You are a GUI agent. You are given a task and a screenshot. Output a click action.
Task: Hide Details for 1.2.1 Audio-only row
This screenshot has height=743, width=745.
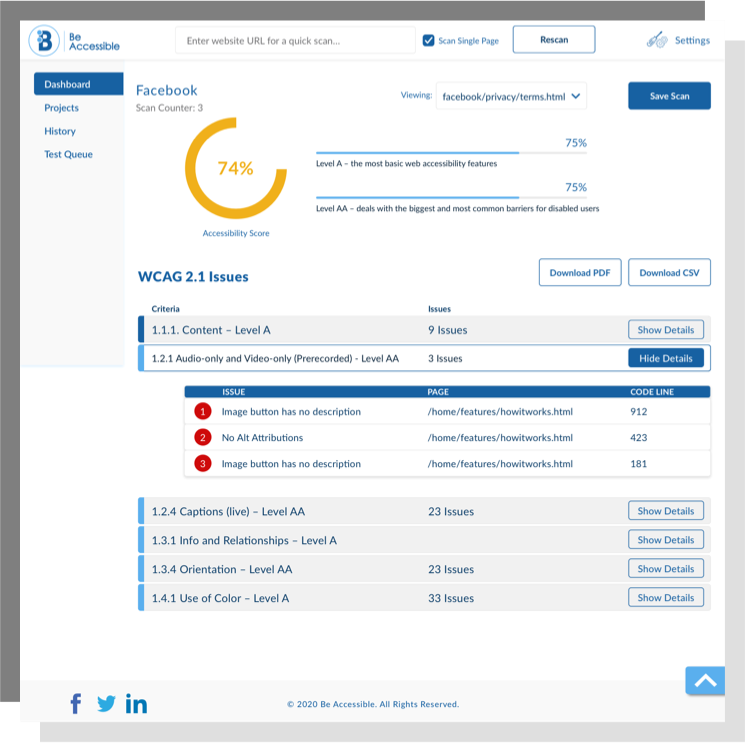click(666, 358)
